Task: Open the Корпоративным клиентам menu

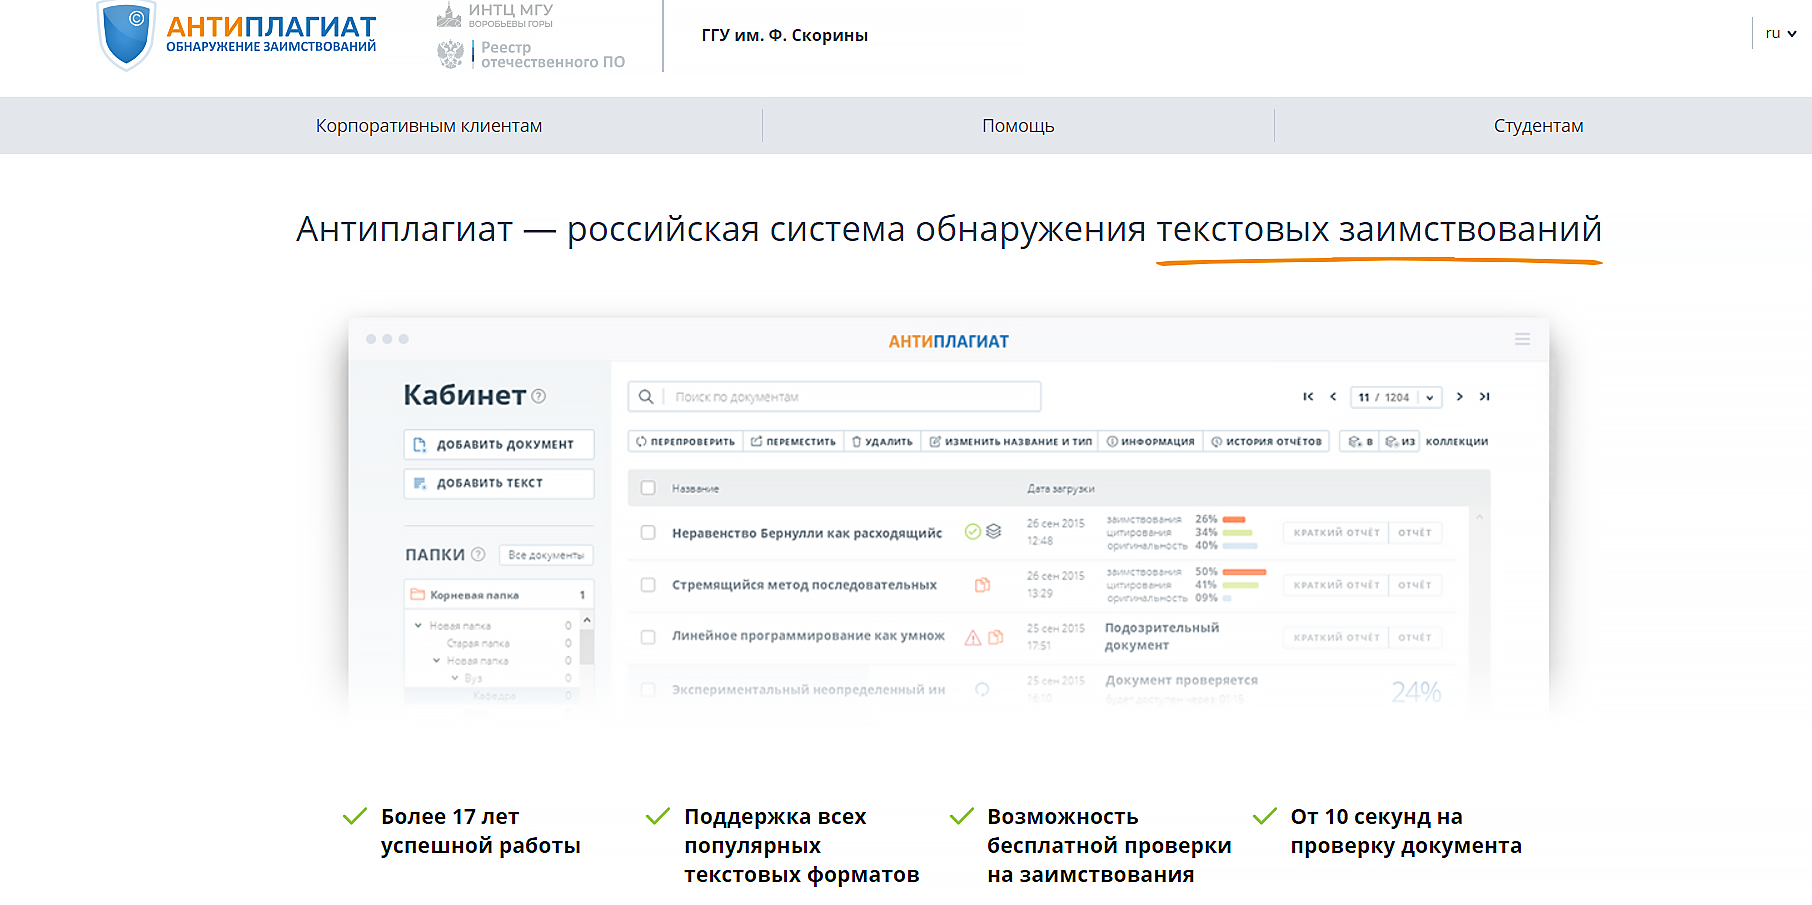Action: 429,126
